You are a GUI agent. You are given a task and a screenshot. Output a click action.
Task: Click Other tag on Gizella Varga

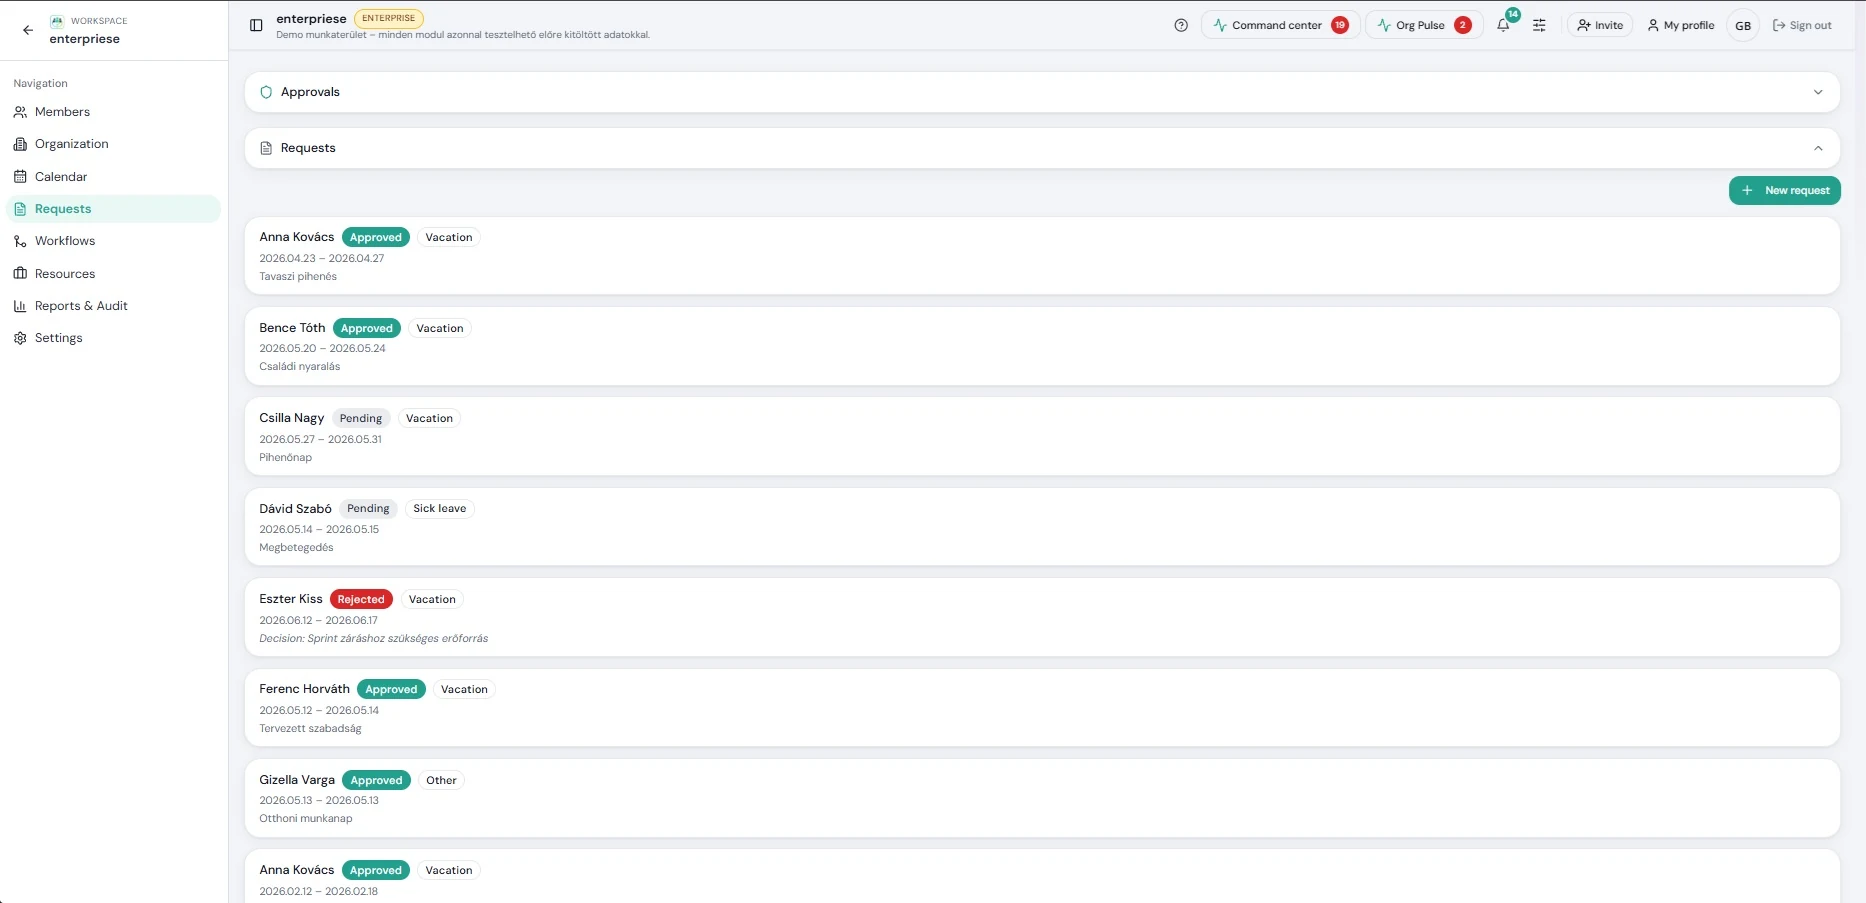441,780
